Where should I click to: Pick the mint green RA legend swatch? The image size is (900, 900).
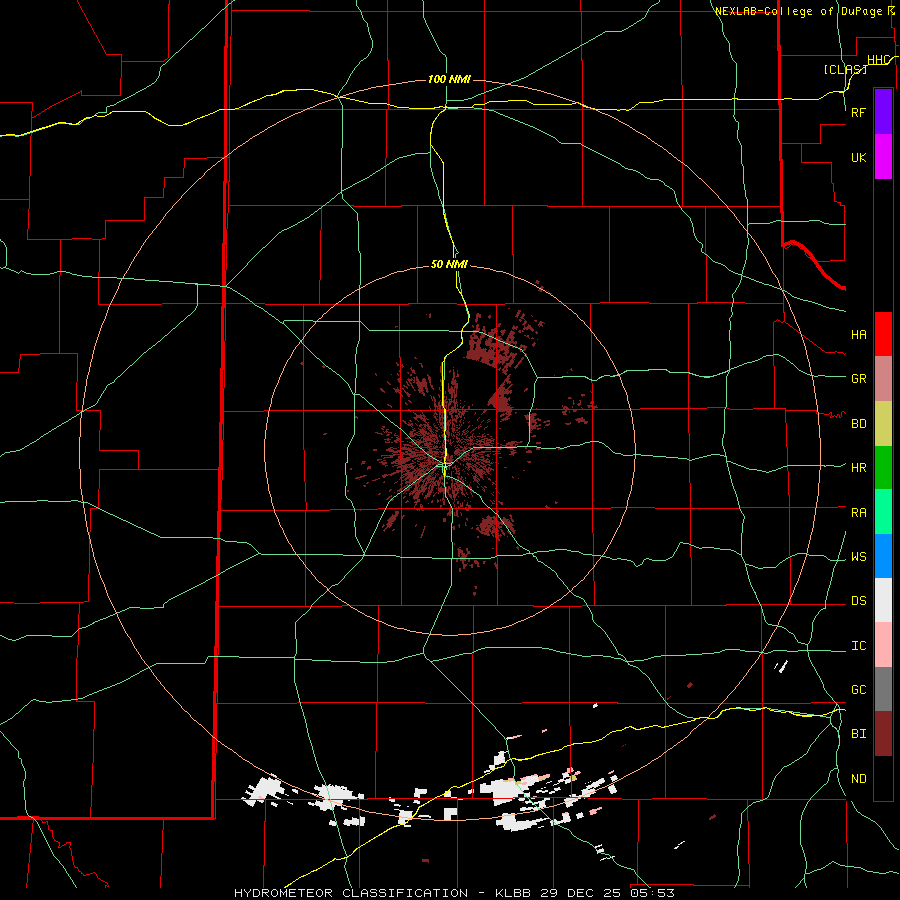pos(883,512)
